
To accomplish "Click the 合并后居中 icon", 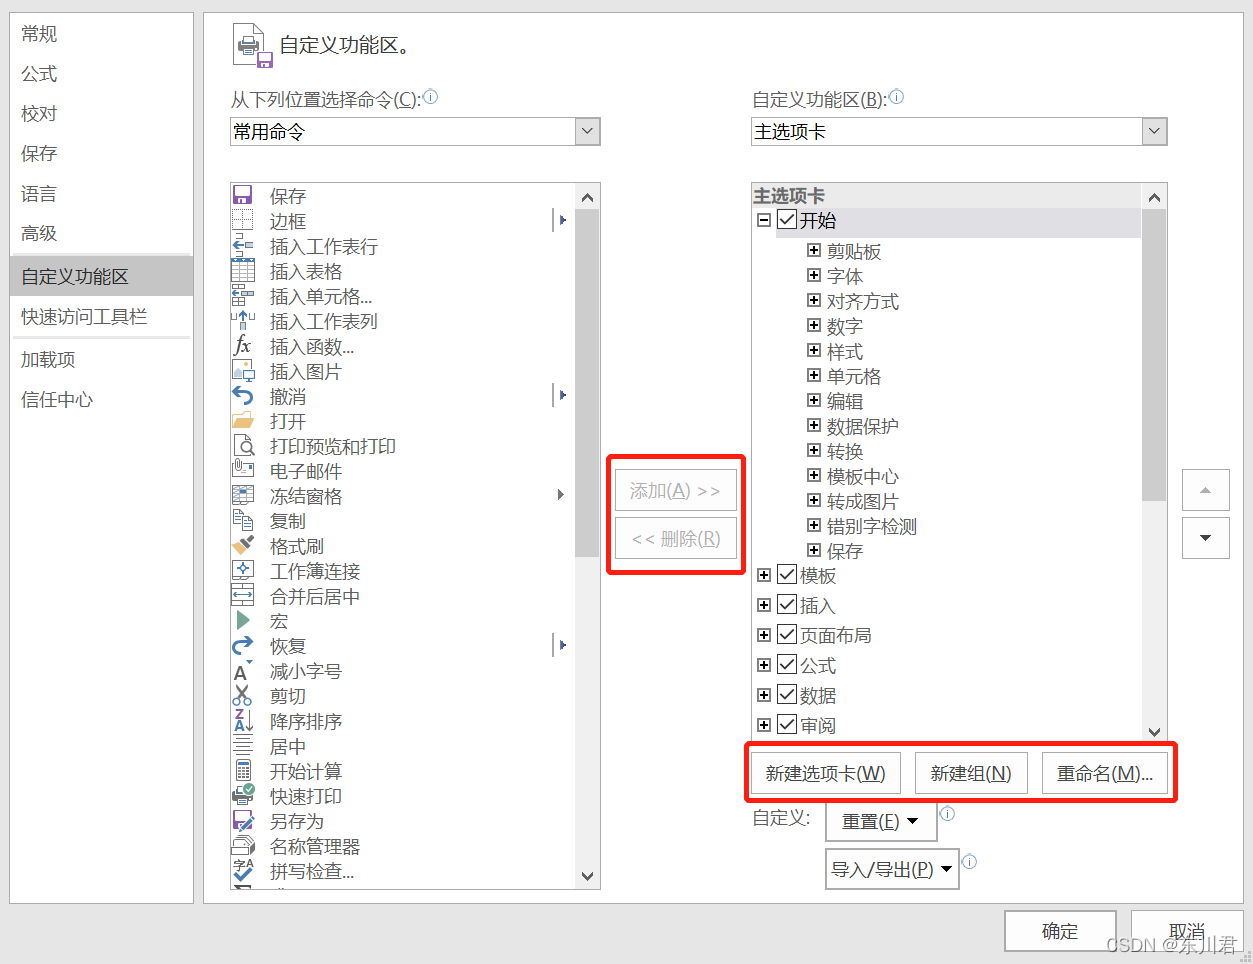I will point(243,595).
